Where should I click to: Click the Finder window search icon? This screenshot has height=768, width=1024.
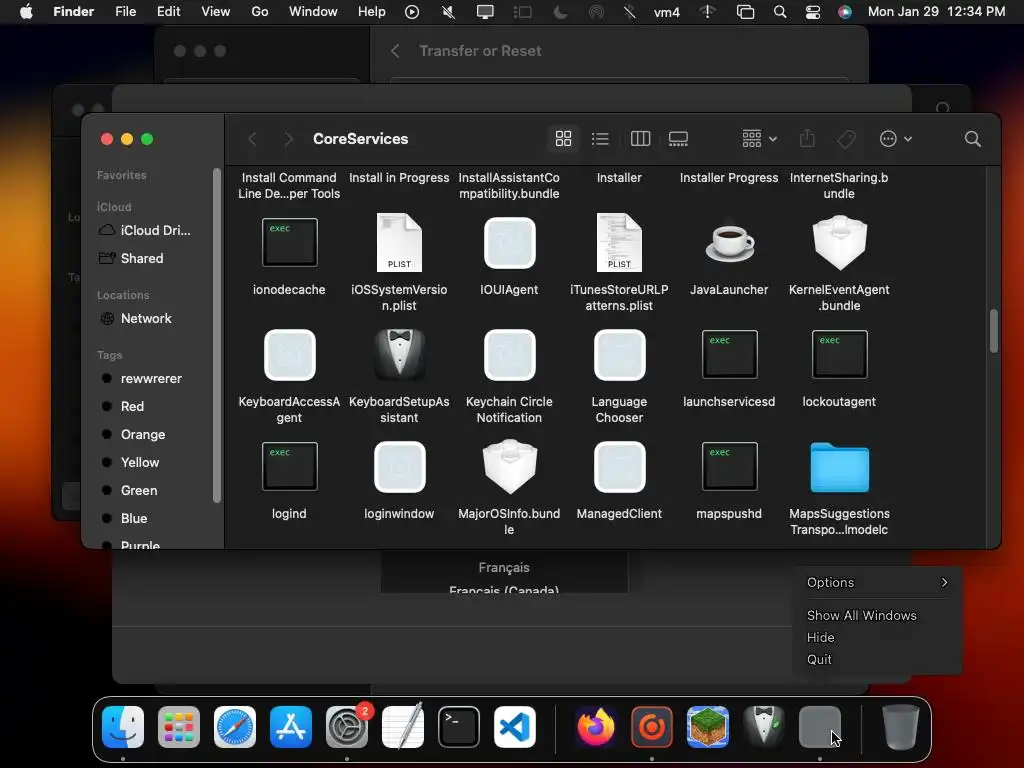(x=972, y=138)
